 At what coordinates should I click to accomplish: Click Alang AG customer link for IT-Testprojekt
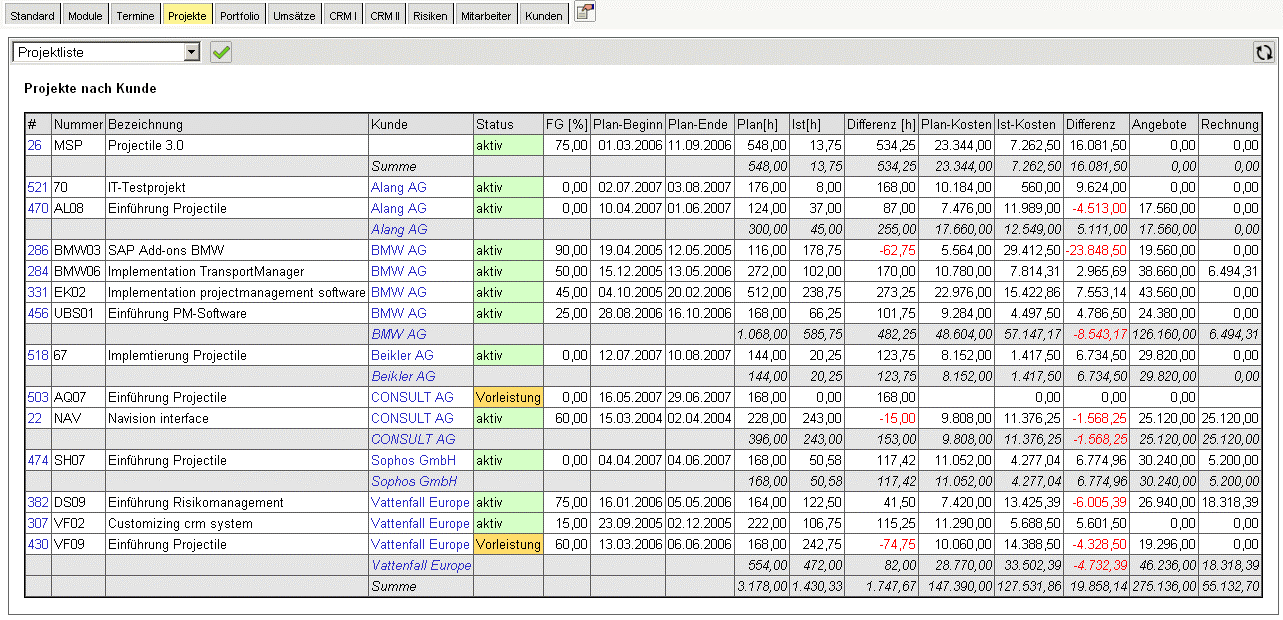(x=398, y=187)
